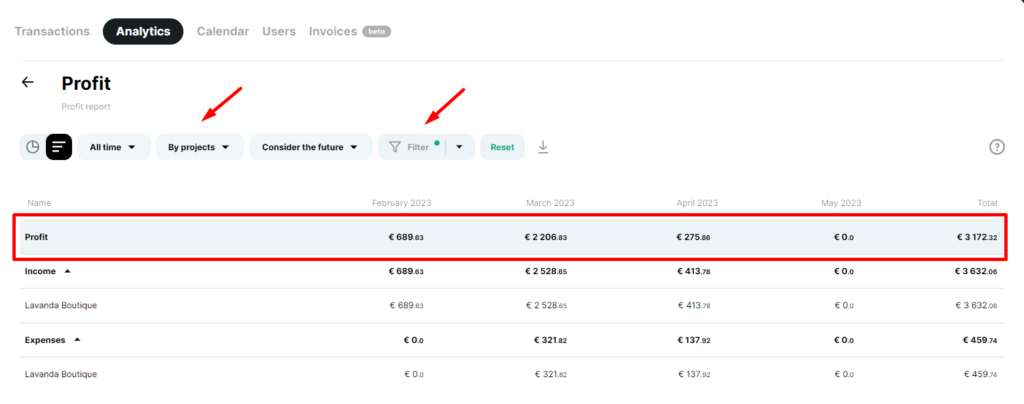Click the March 2023 column header
1024x404 pixels.
(x=551, y=203)
